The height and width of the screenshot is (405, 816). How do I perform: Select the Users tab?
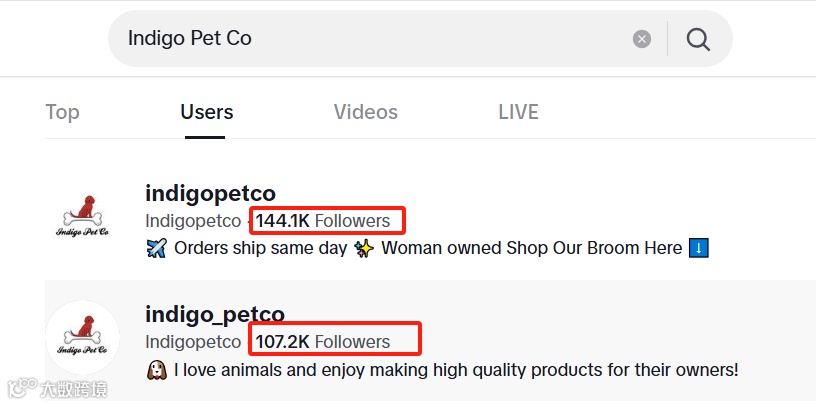point(207,112)
